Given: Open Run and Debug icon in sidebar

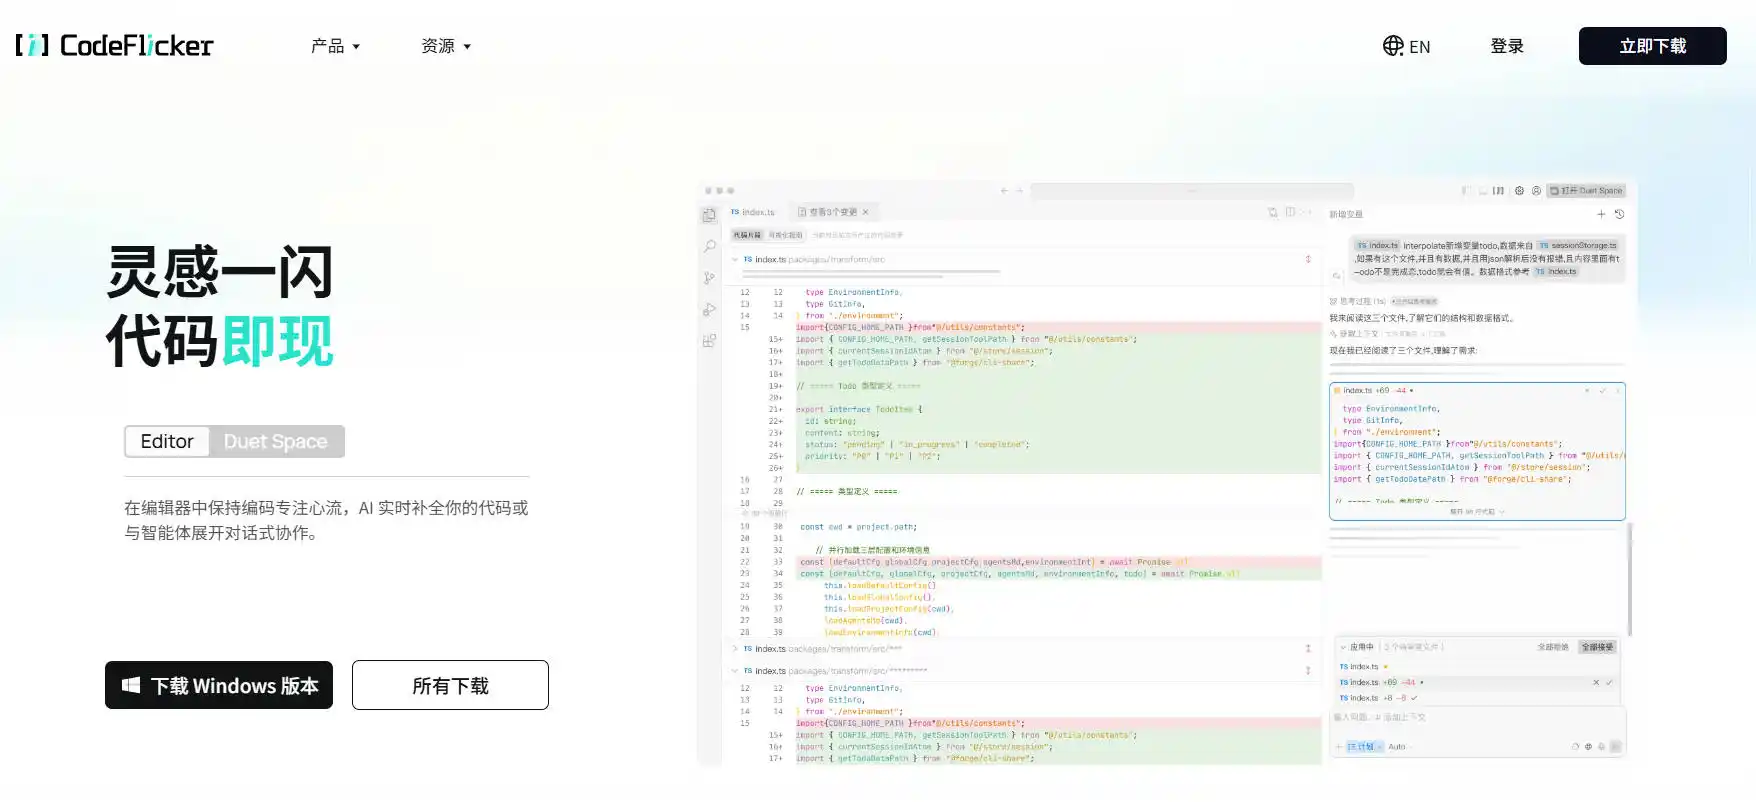Looking at the screenshot, I should click(x=709, y=310).
